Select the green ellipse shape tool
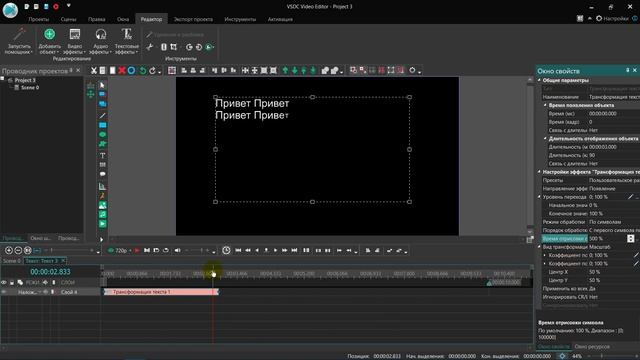The width and height of the screenshot is (640, 360). pos(102,135)
